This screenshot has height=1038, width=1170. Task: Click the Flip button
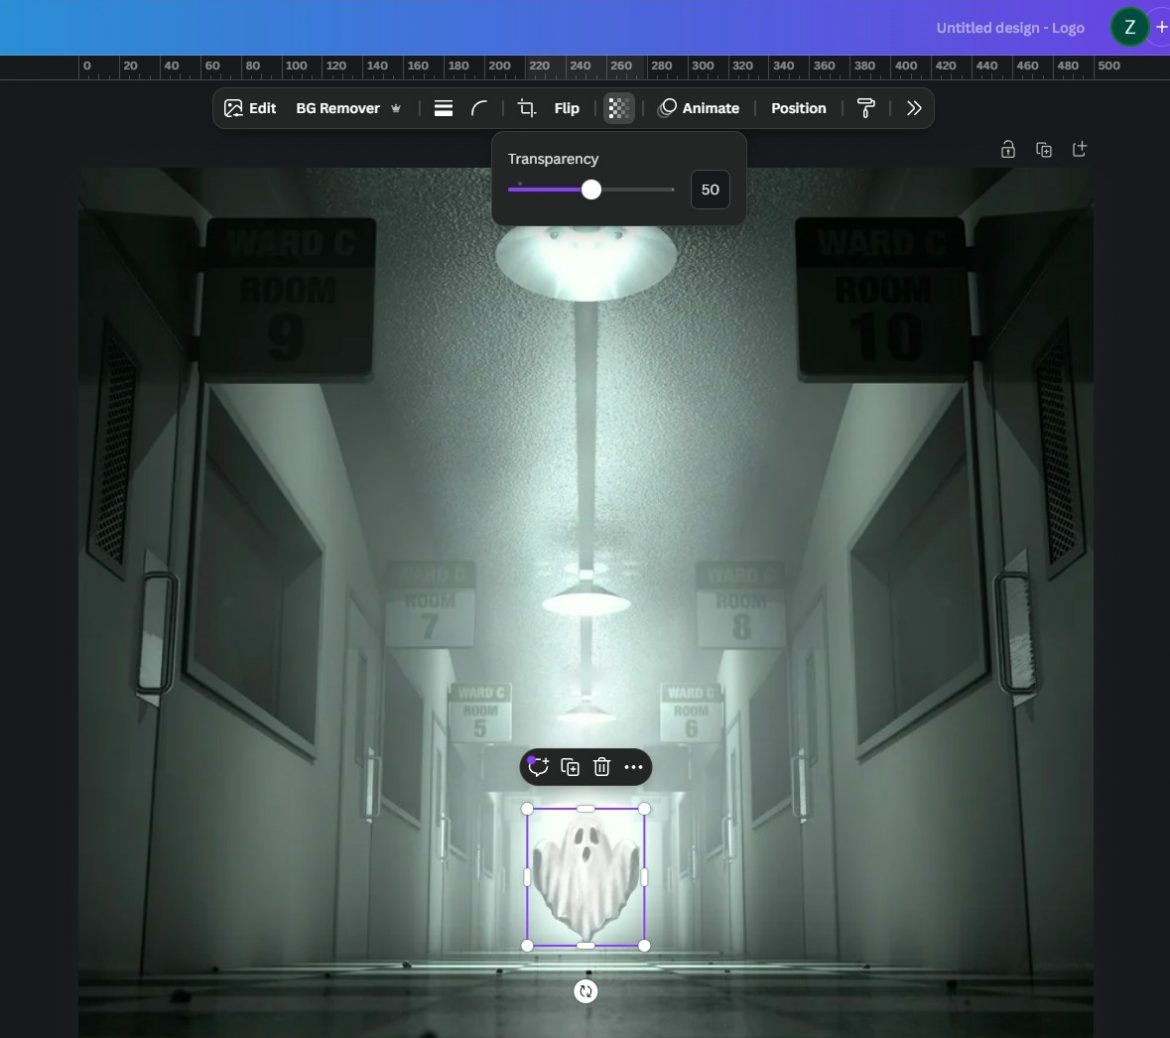pos(567,108)
